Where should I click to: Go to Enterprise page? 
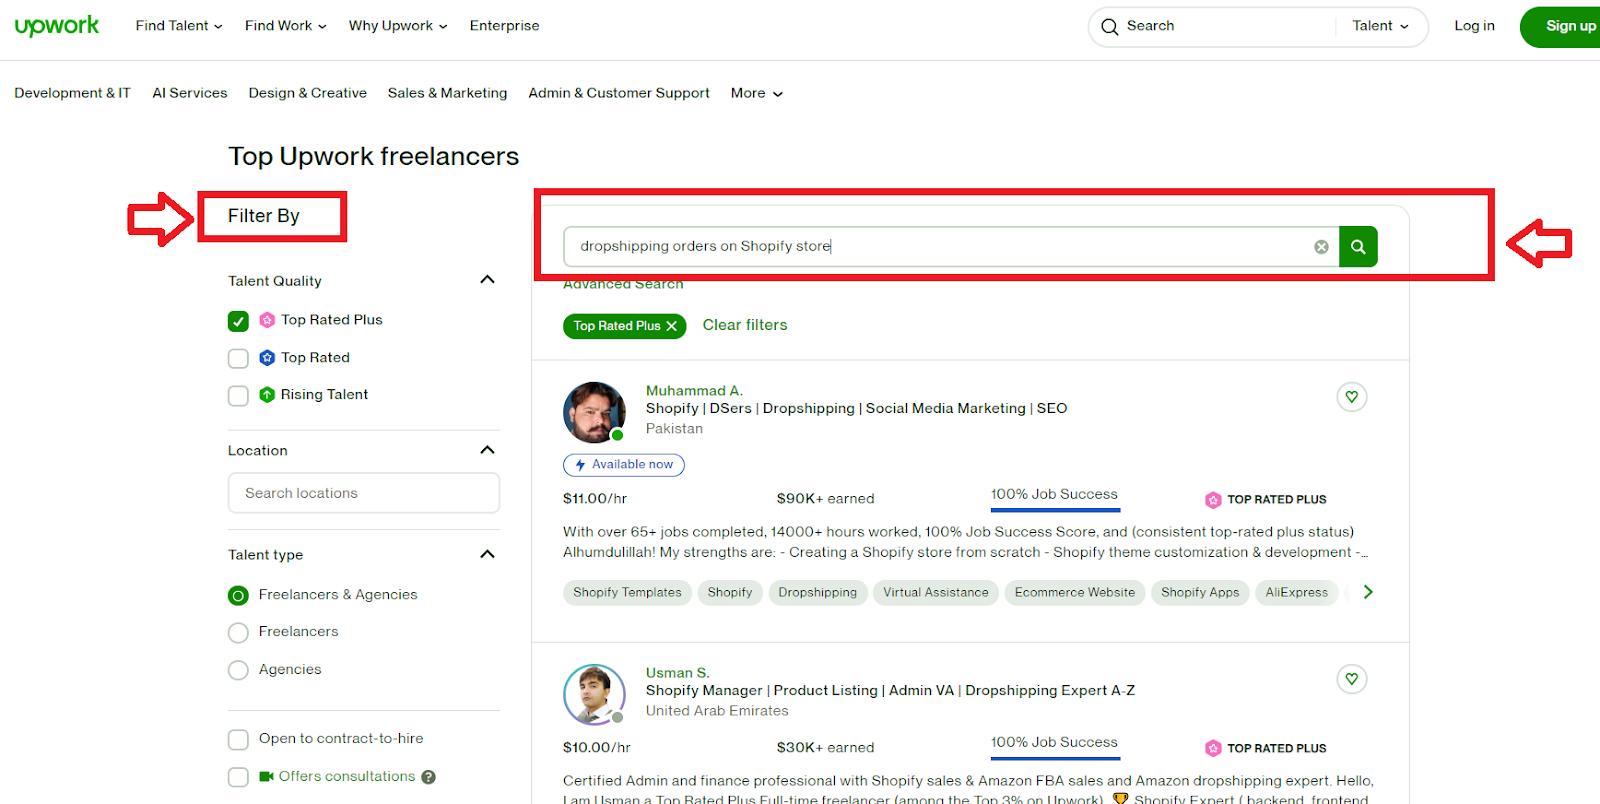point(504,26)
